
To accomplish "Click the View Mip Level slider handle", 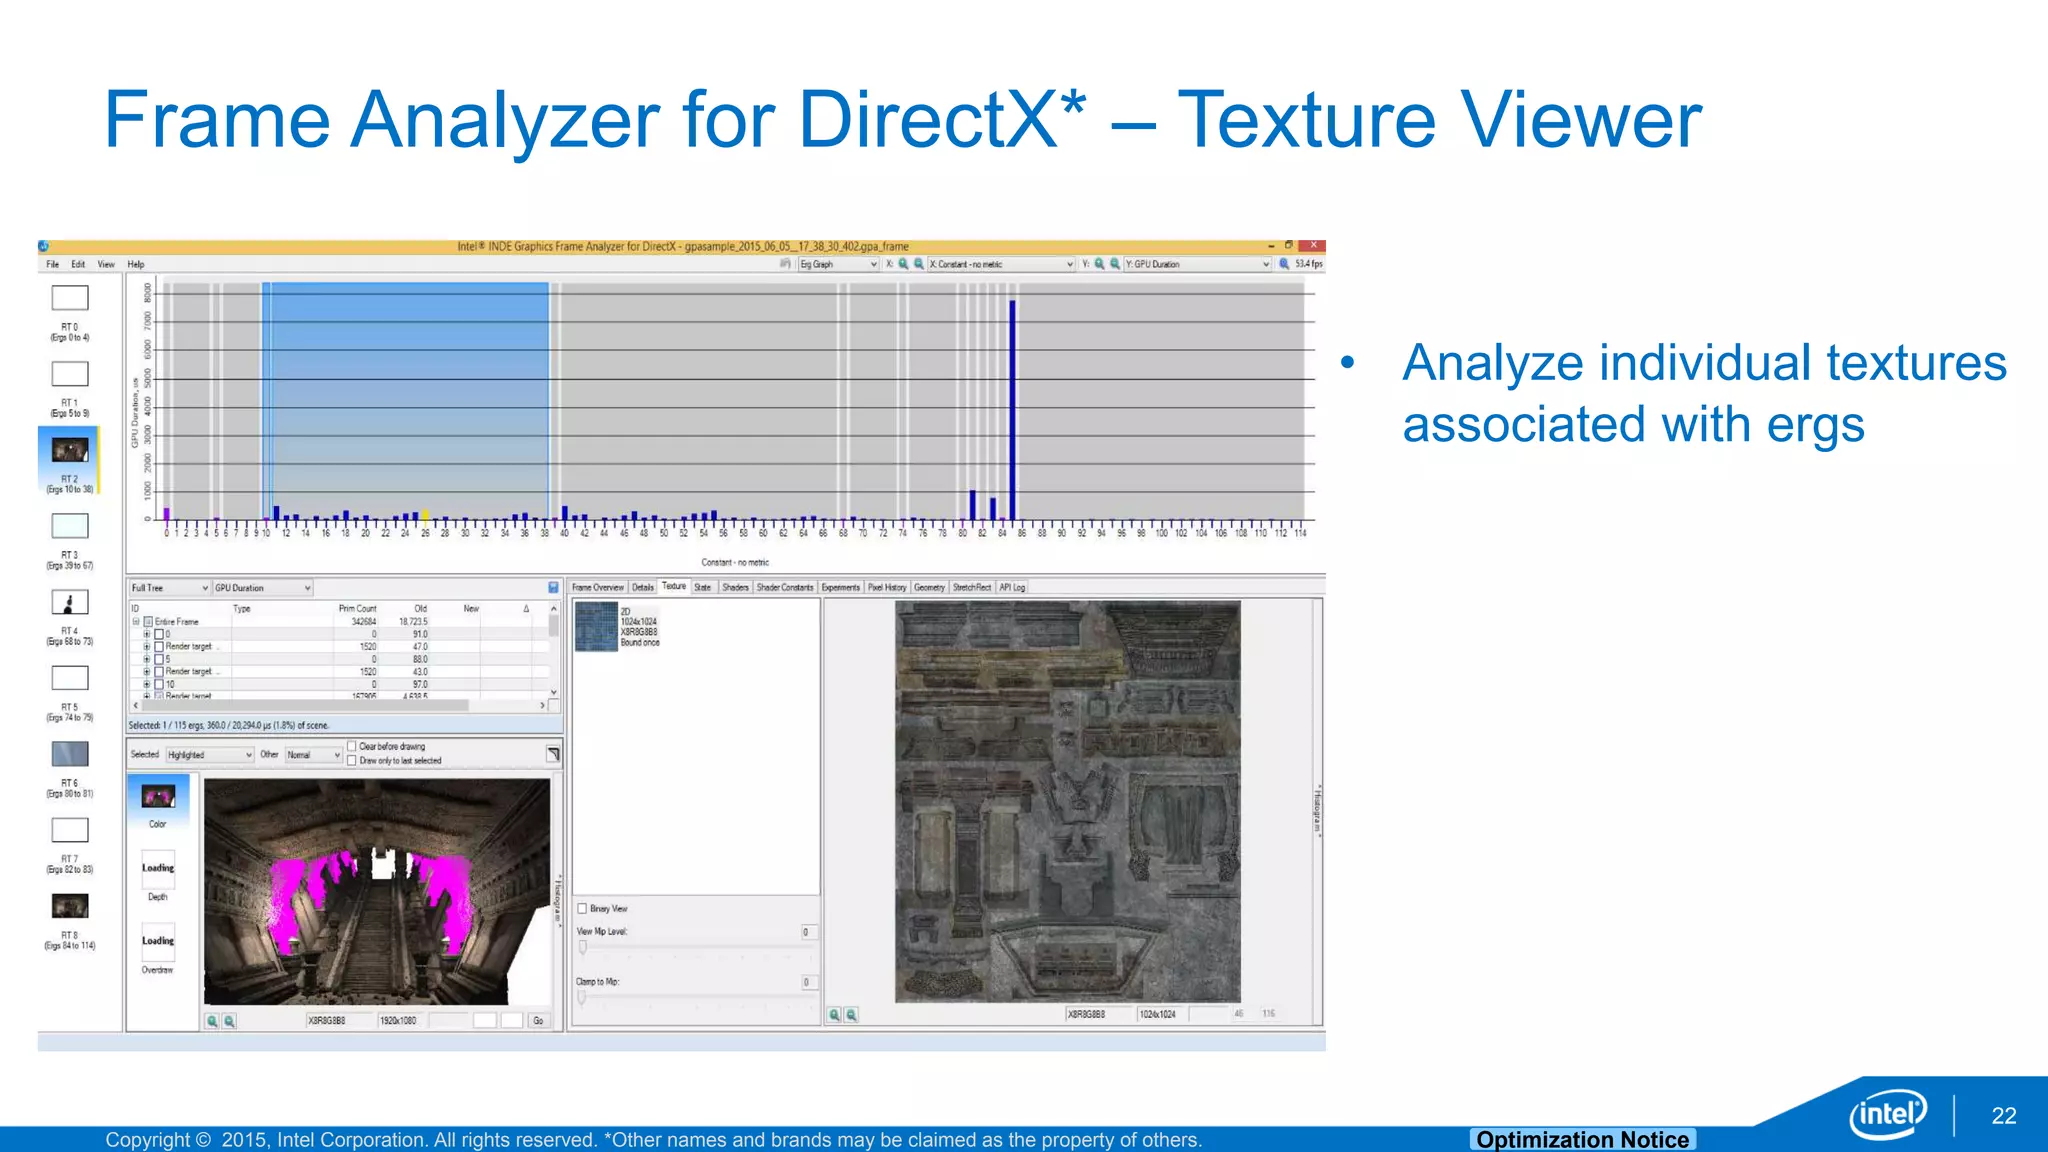I will pos(582,949).
